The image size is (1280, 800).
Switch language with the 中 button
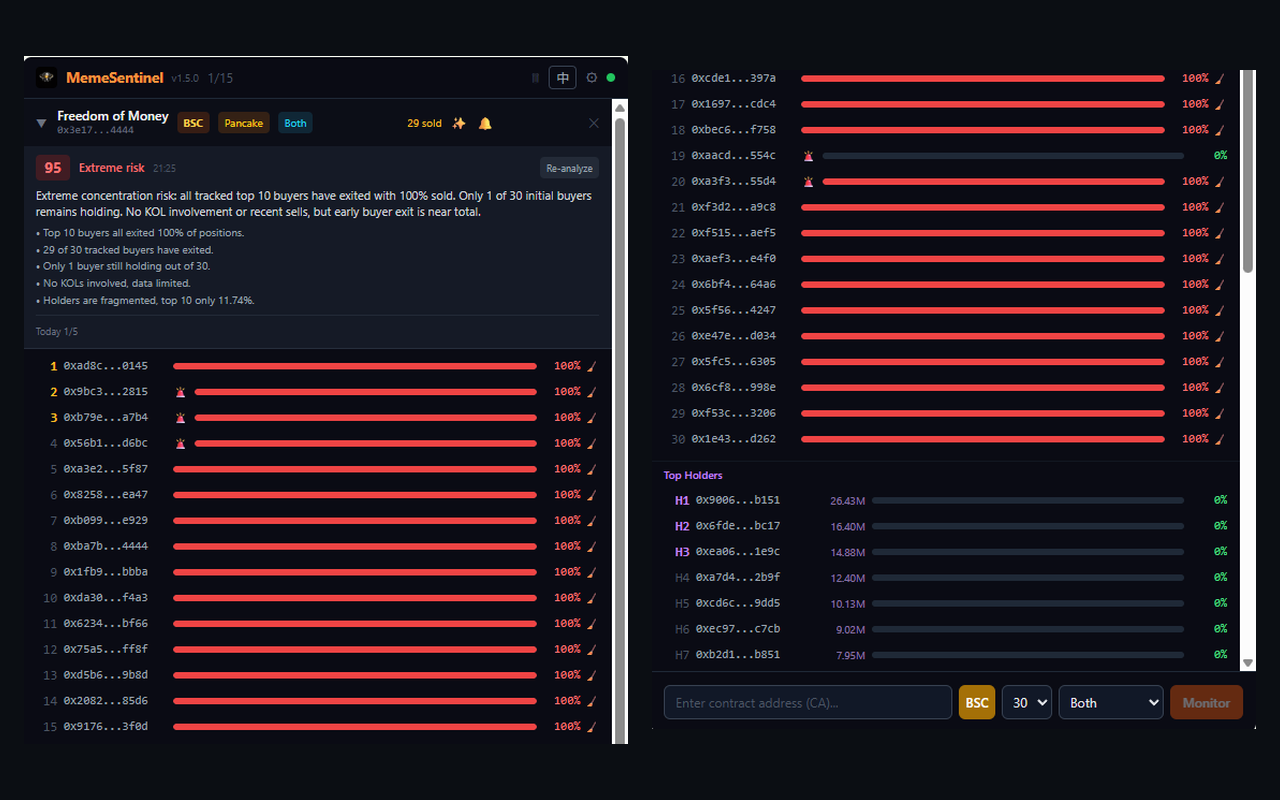click(563, 78)
